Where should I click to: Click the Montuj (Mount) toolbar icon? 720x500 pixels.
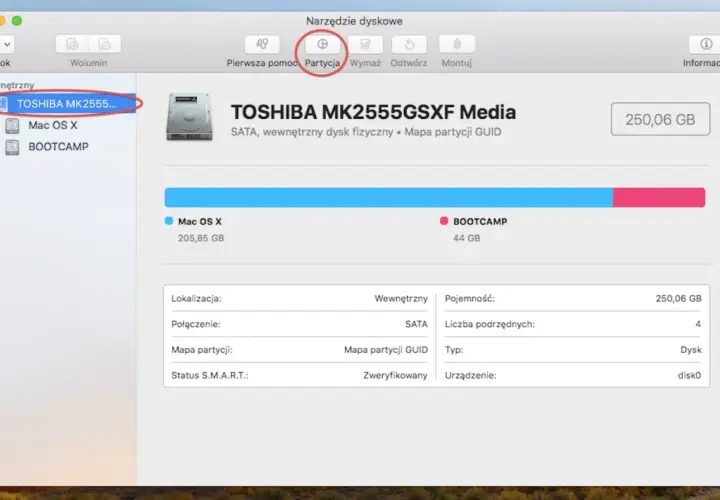456,45
